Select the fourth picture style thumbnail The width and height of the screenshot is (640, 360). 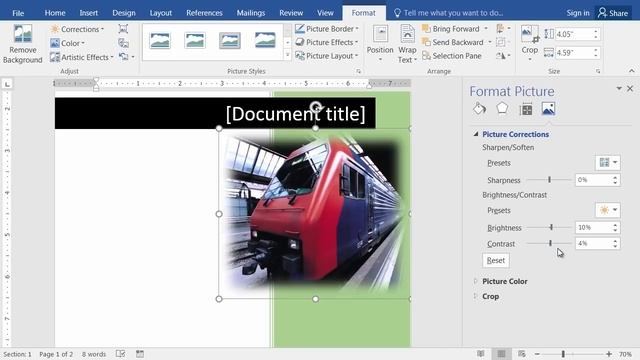[x=265, y=41]
